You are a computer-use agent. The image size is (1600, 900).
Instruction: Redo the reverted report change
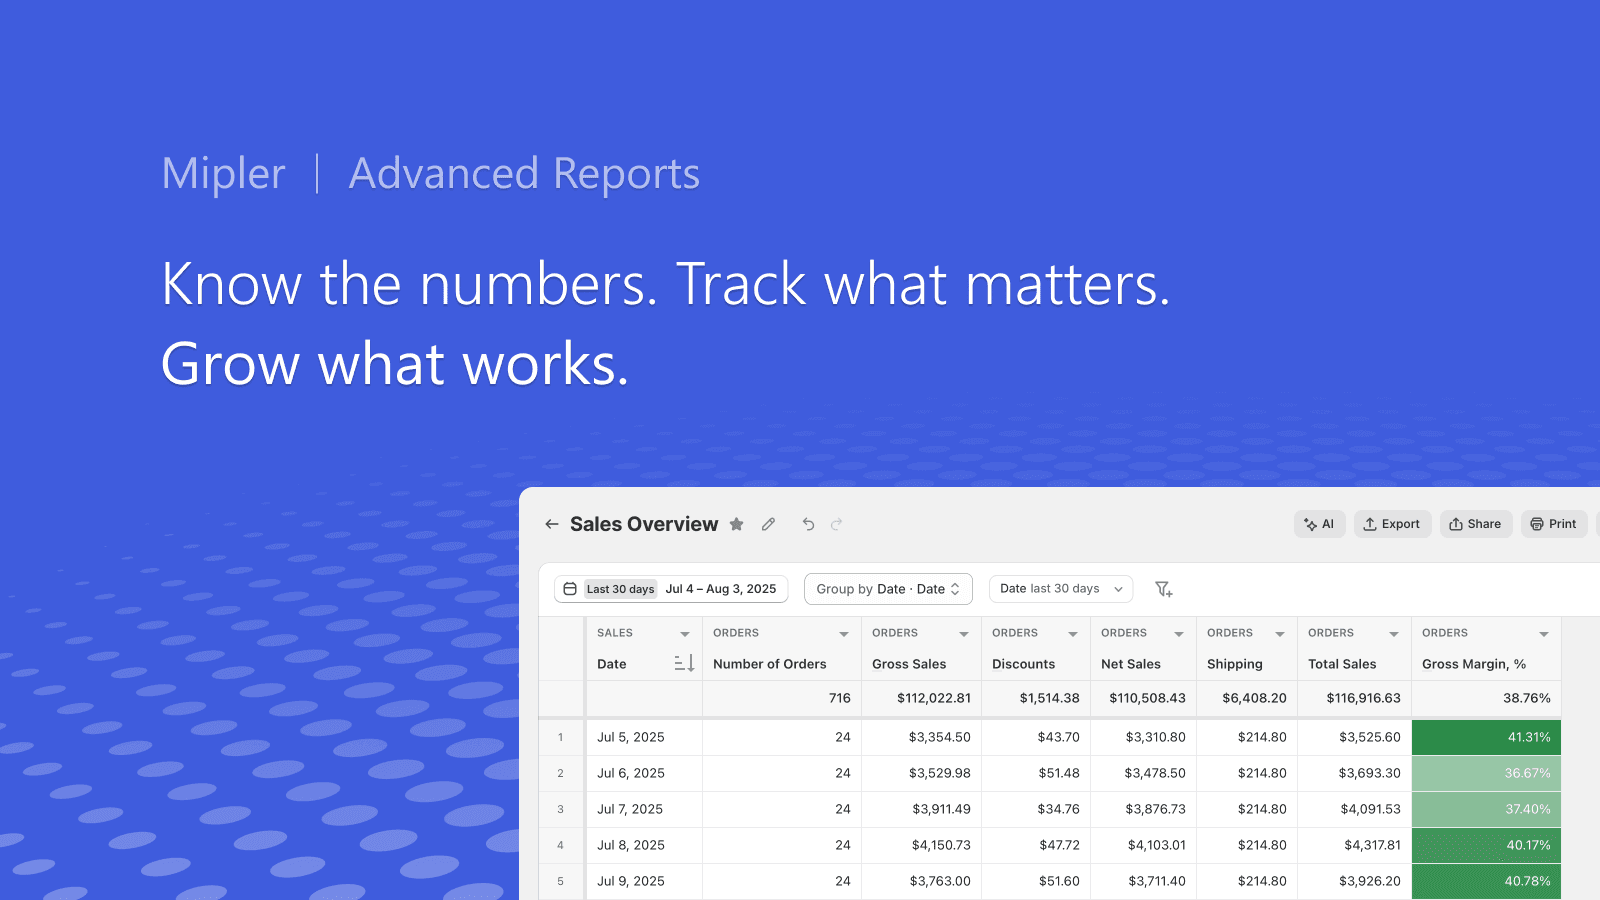tap(835, 524)
